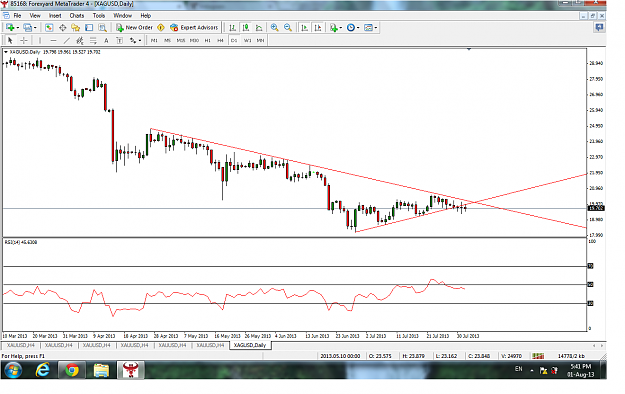Select the text label tool

click(119, 40)
